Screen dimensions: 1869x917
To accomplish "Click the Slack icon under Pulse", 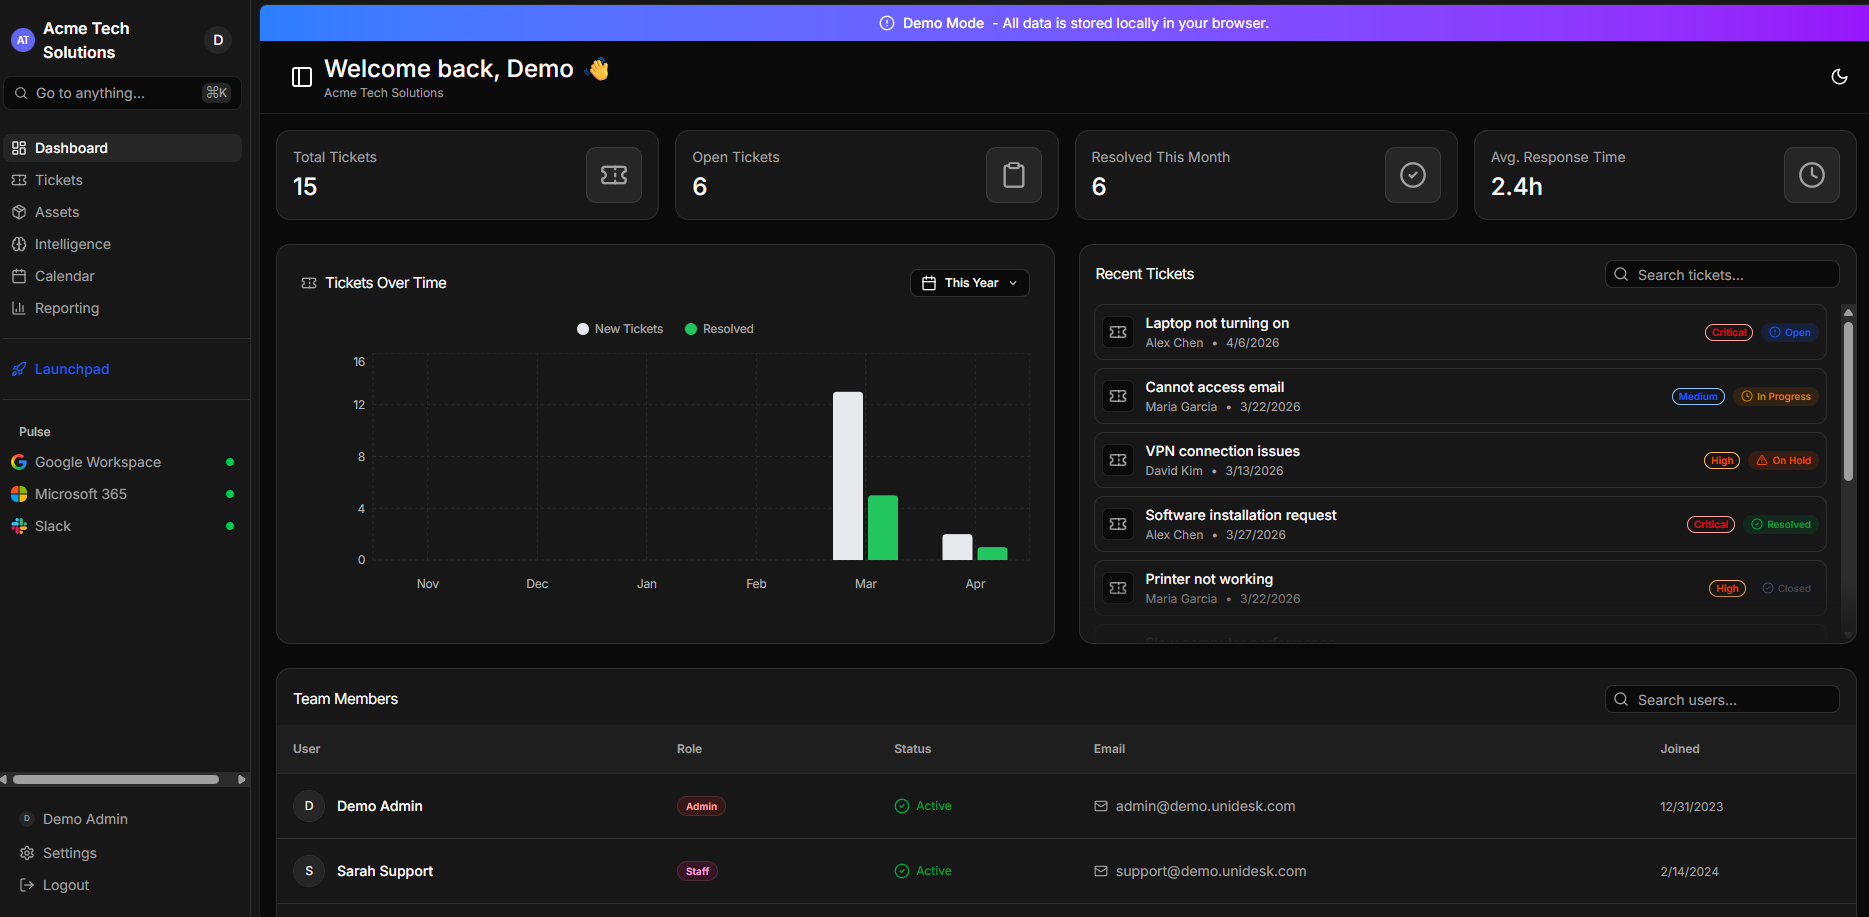I will pos(19,526).
